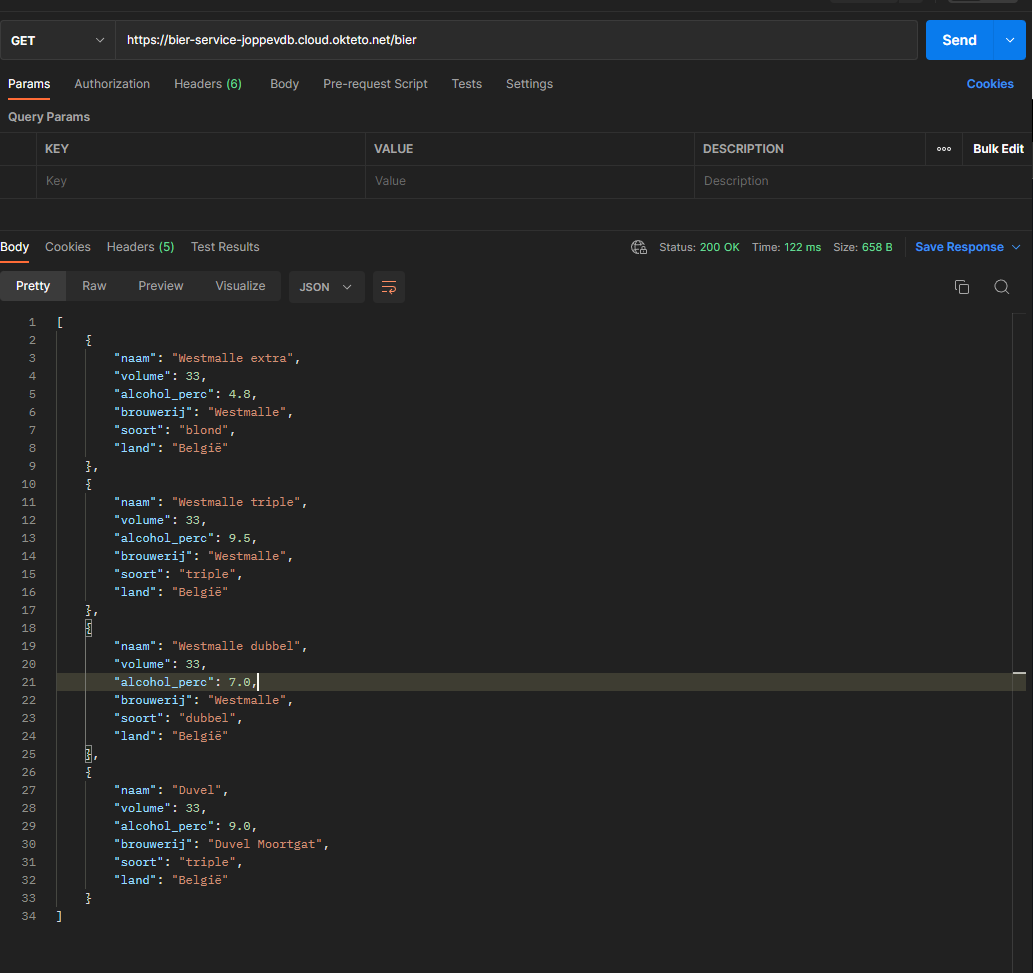
Task: Click the VALUE column header
Action: coord(393,149)
